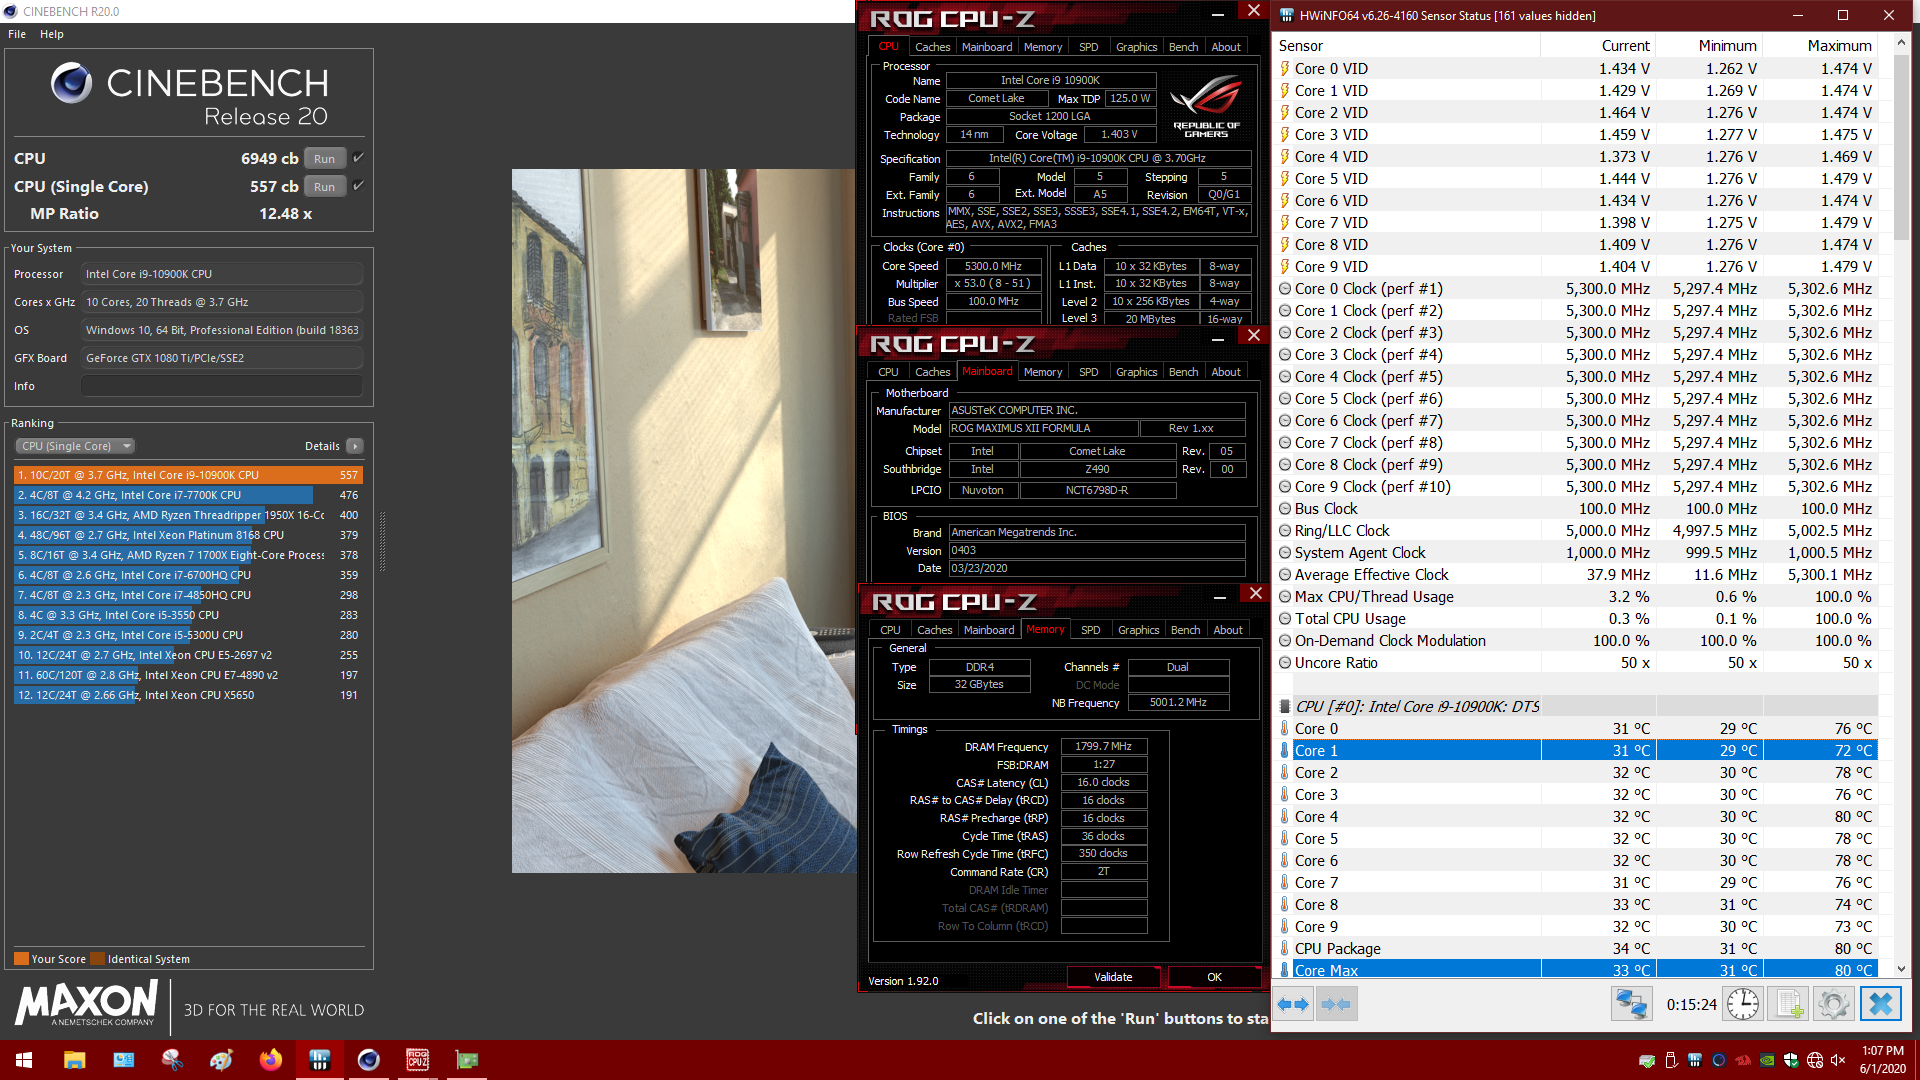Screen dimensions: 1920x1080
Task: Minimize the top ROG CPU-Z window
Action: tap(1217, 13)
